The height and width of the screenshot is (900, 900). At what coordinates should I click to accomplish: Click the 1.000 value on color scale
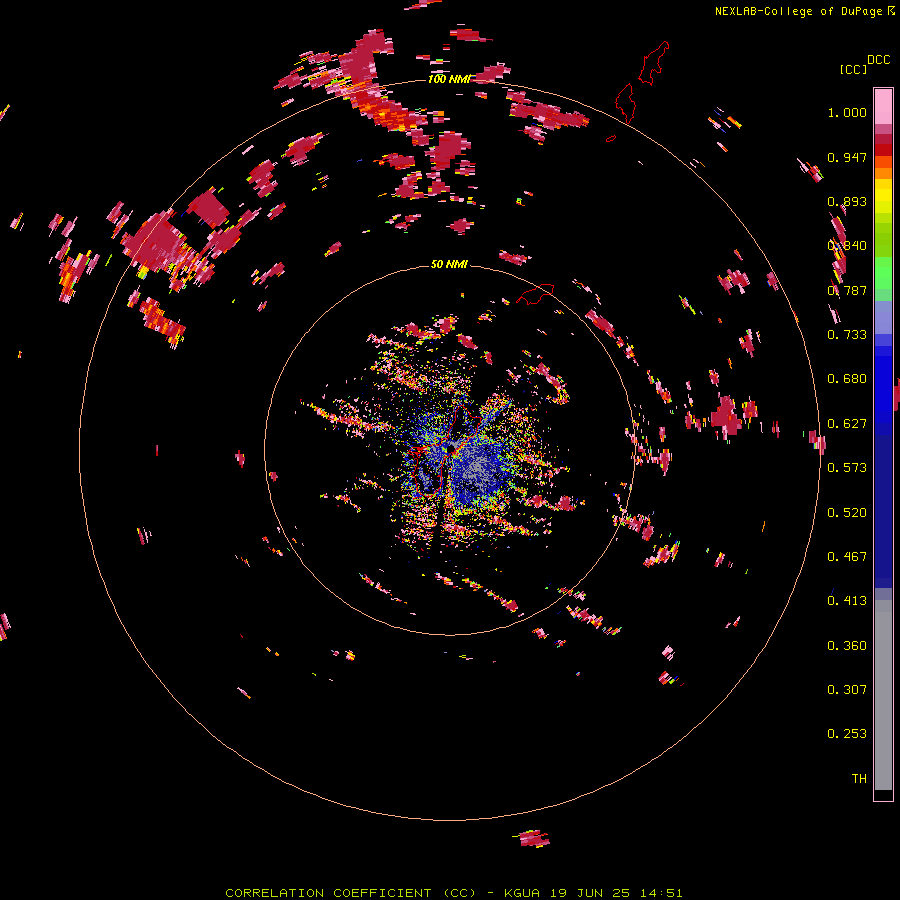847,112
